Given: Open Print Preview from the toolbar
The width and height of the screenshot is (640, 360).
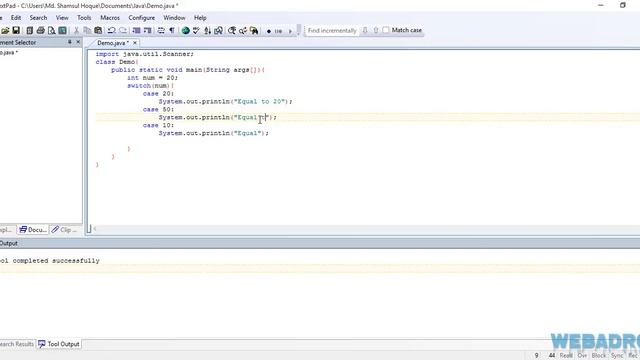Looking at the screenshot, I should point(51,31).
